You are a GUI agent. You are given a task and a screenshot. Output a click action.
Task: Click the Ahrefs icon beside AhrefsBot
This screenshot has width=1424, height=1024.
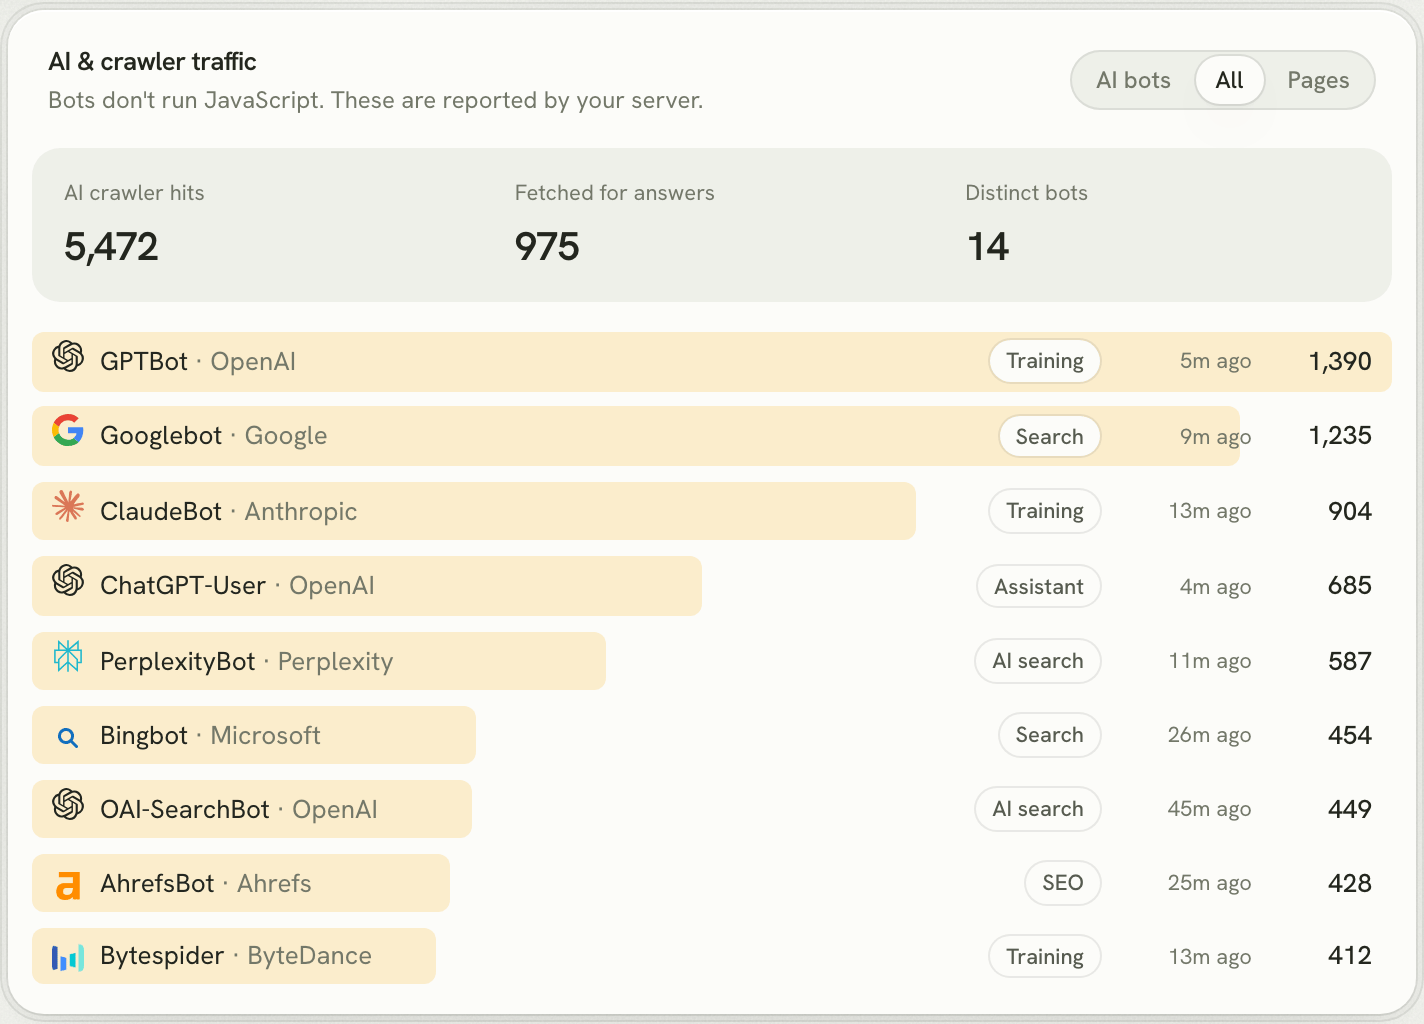click(x=68, y=885)
